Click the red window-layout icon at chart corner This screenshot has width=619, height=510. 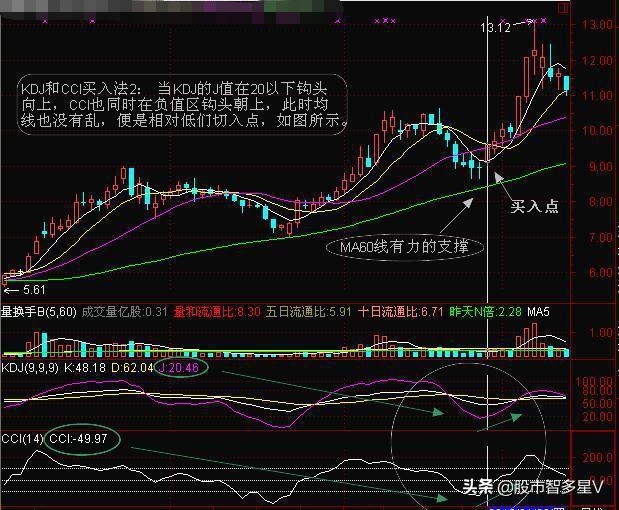[564, 8]
